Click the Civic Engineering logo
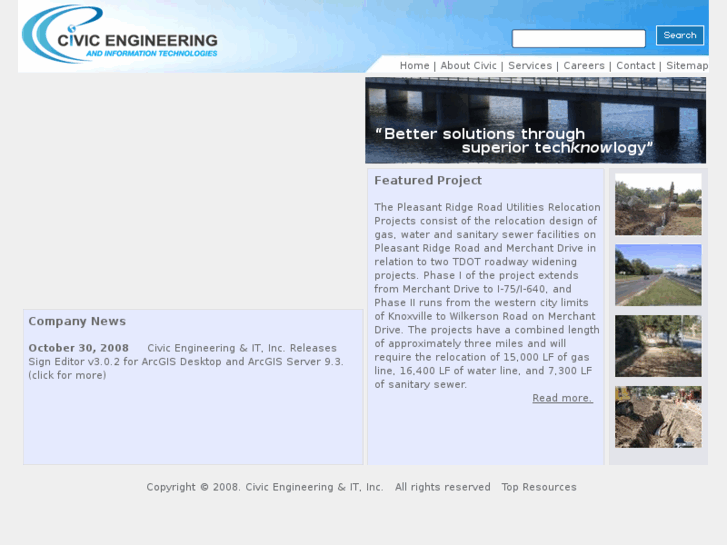The width and height of the screenshot is (727, 545). tap(120, 34)
